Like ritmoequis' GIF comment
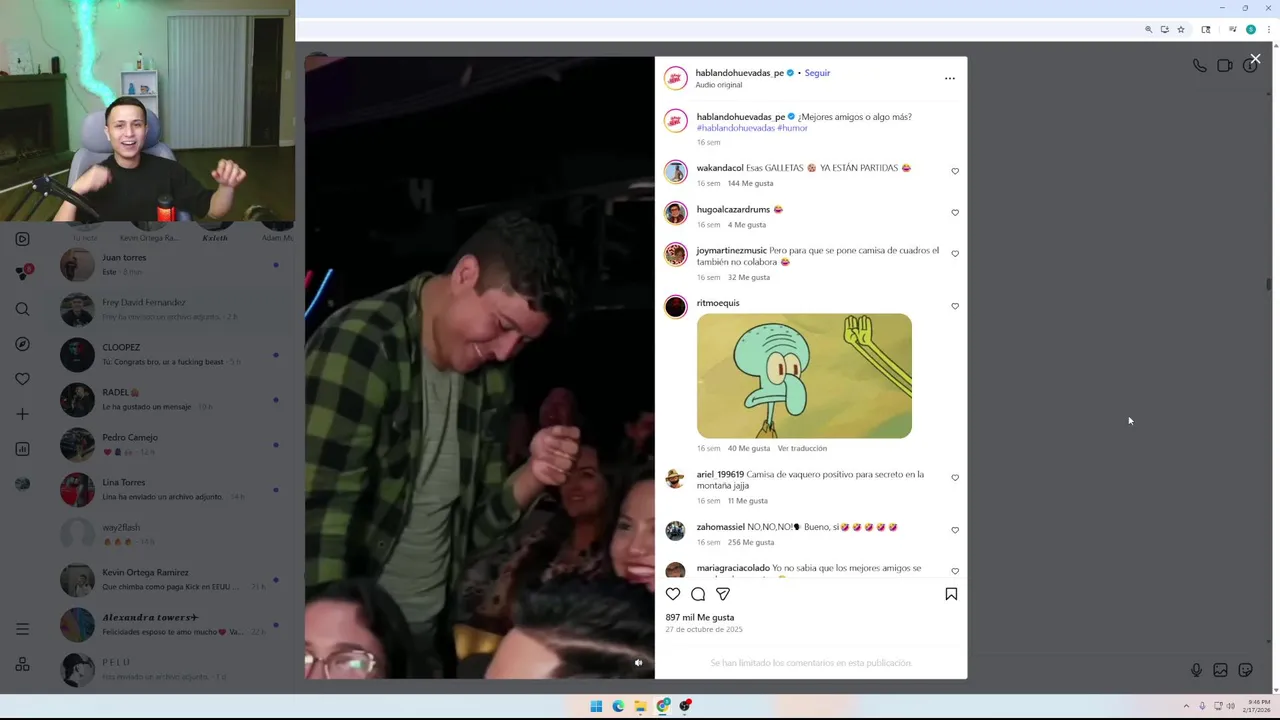Viewport: 1280px width, 720px height. pos(955,306)
